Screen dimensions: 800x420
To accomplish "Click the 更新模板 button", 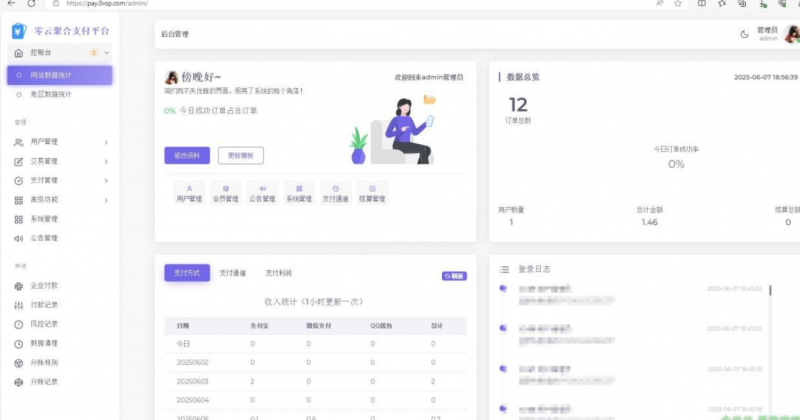I will click(x=240, y=155).
